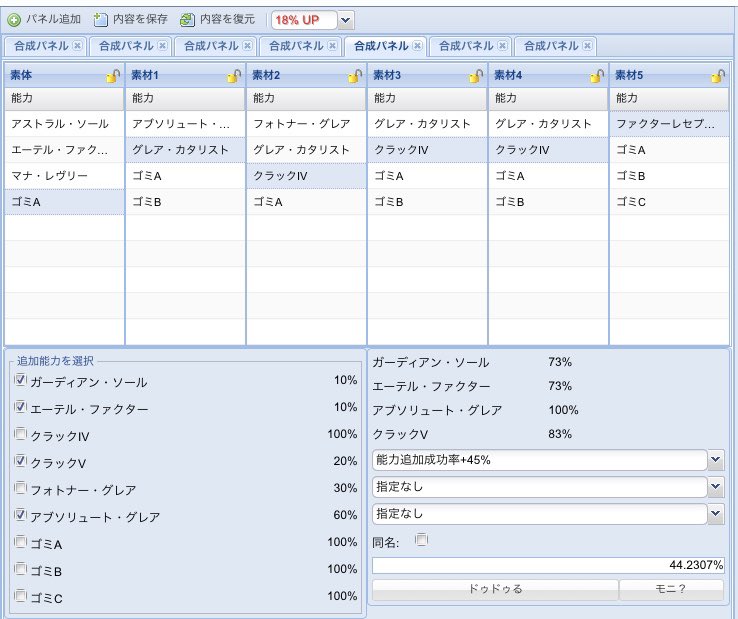Click the 能力 header of 素体 column
Image resolution: width=738 pixels, height=619 pixels.
click(64, 98)
